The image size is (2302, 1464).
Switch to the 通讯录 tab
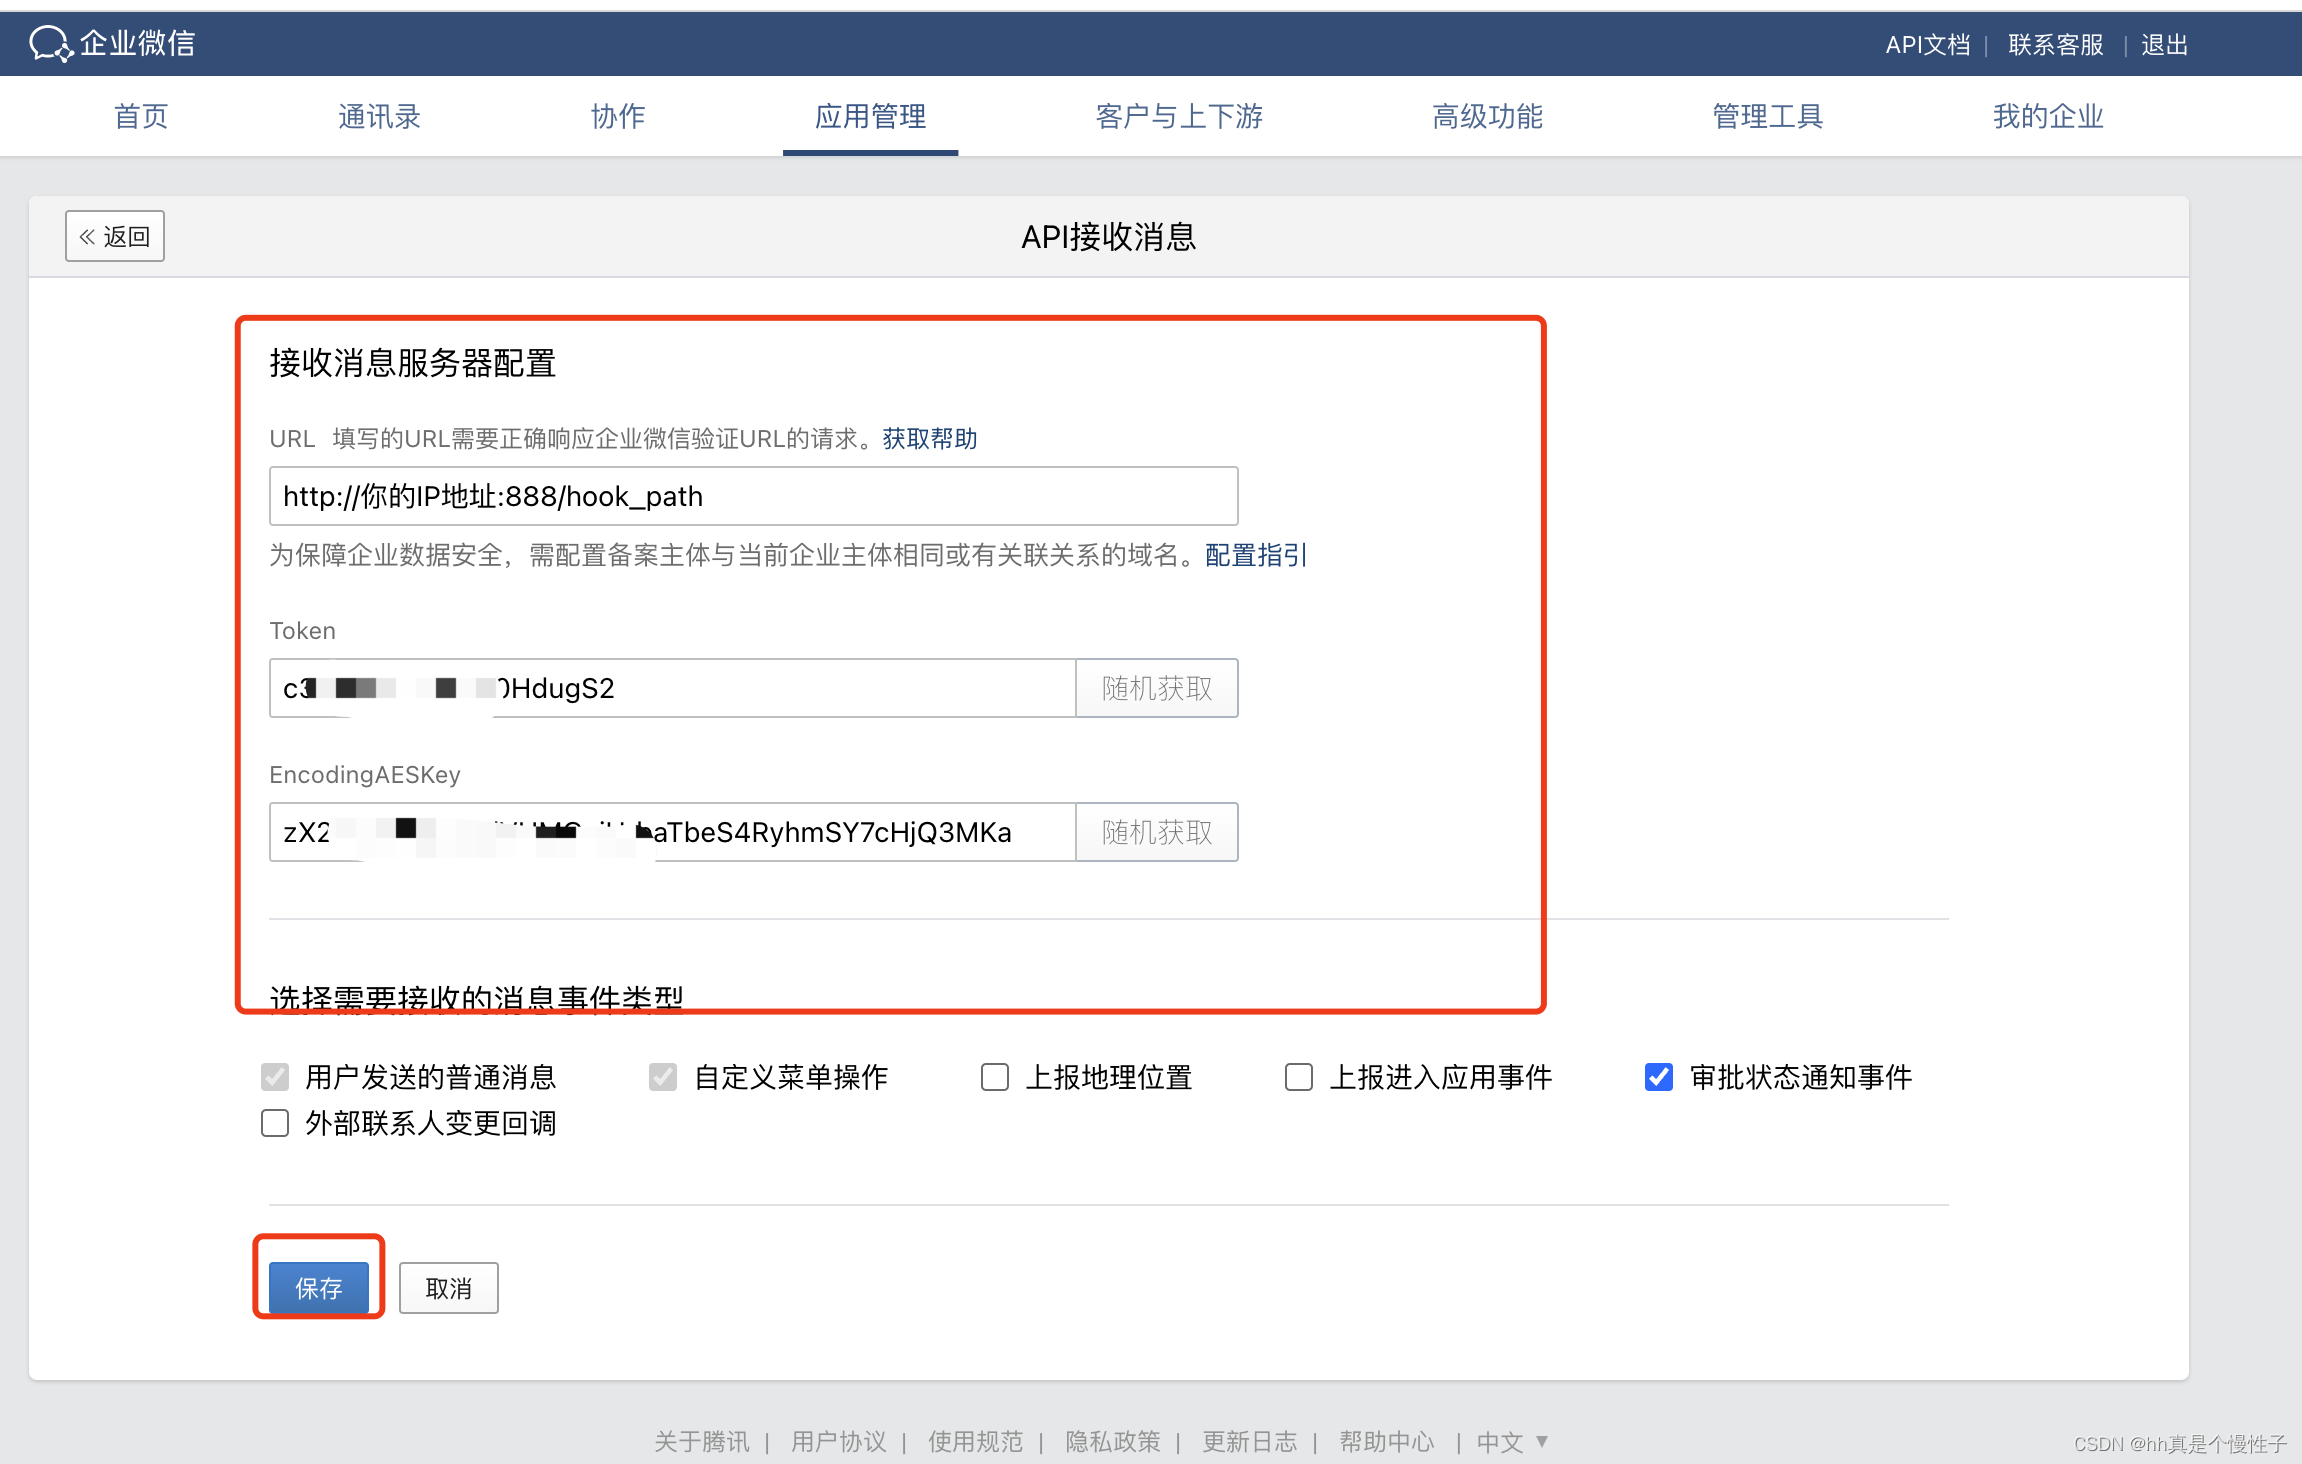(379, 116)
